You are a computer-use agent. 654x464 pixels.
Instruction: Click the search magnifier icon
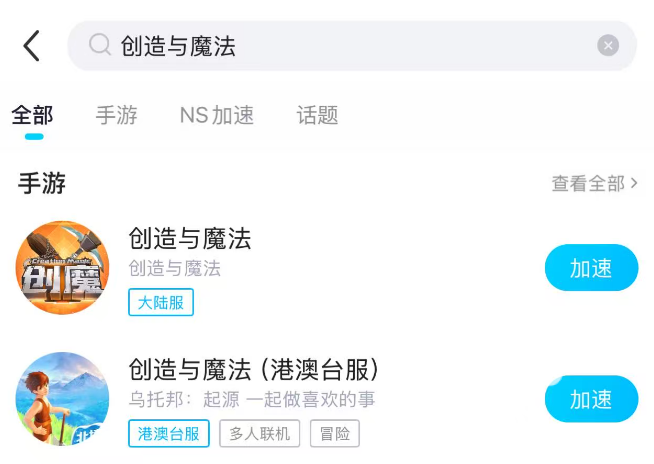pyautogui.click(x=99, y=45)
